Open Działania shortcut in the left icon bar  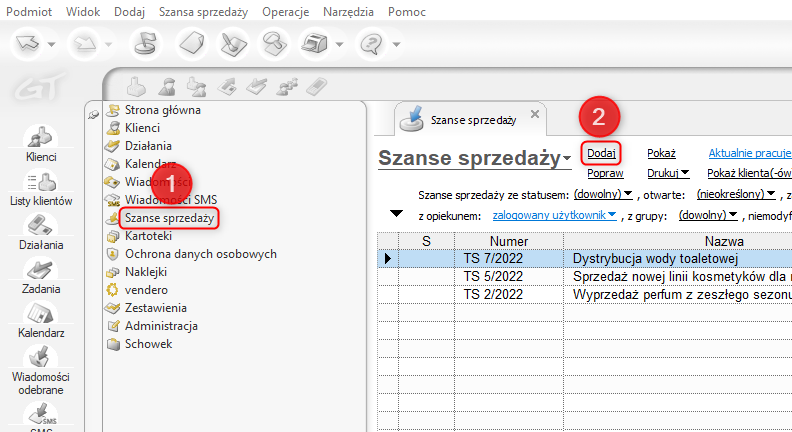click(x=41, y=232)
